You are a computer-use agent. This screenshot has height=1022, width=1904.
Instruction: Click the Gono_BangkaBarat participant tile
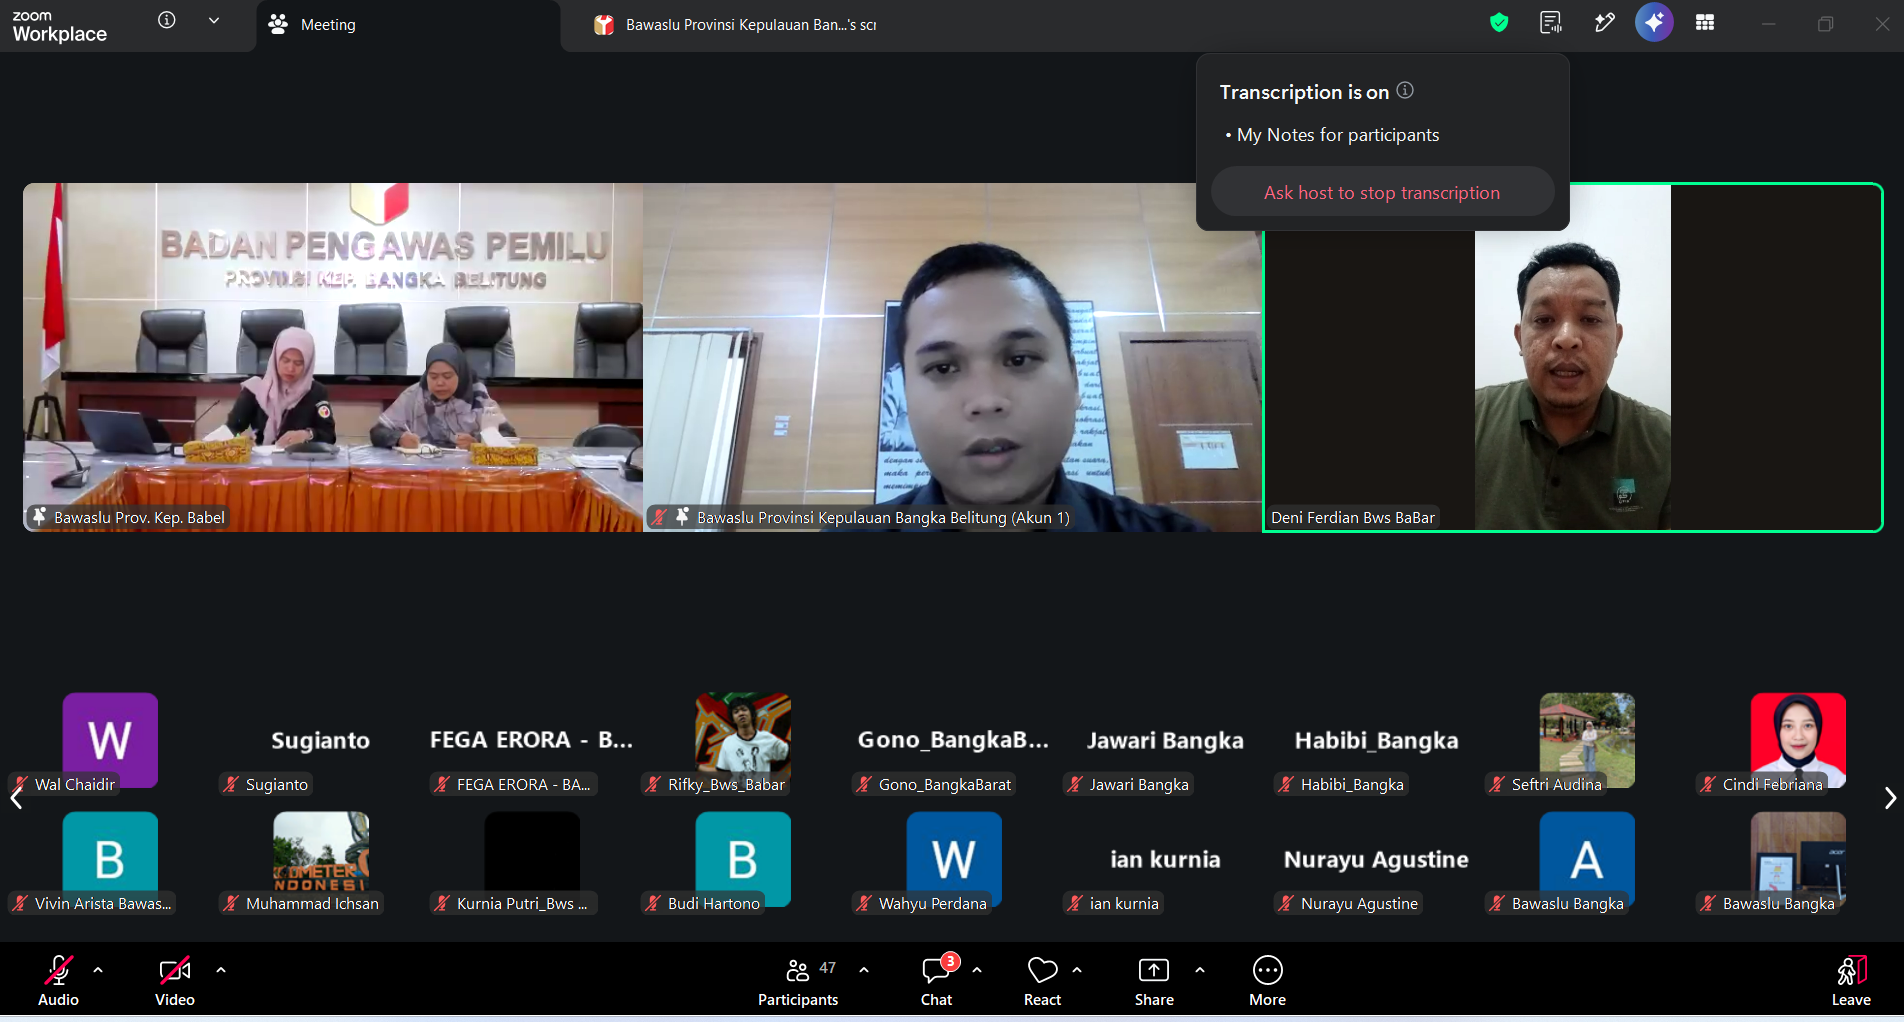click(954, 743)
